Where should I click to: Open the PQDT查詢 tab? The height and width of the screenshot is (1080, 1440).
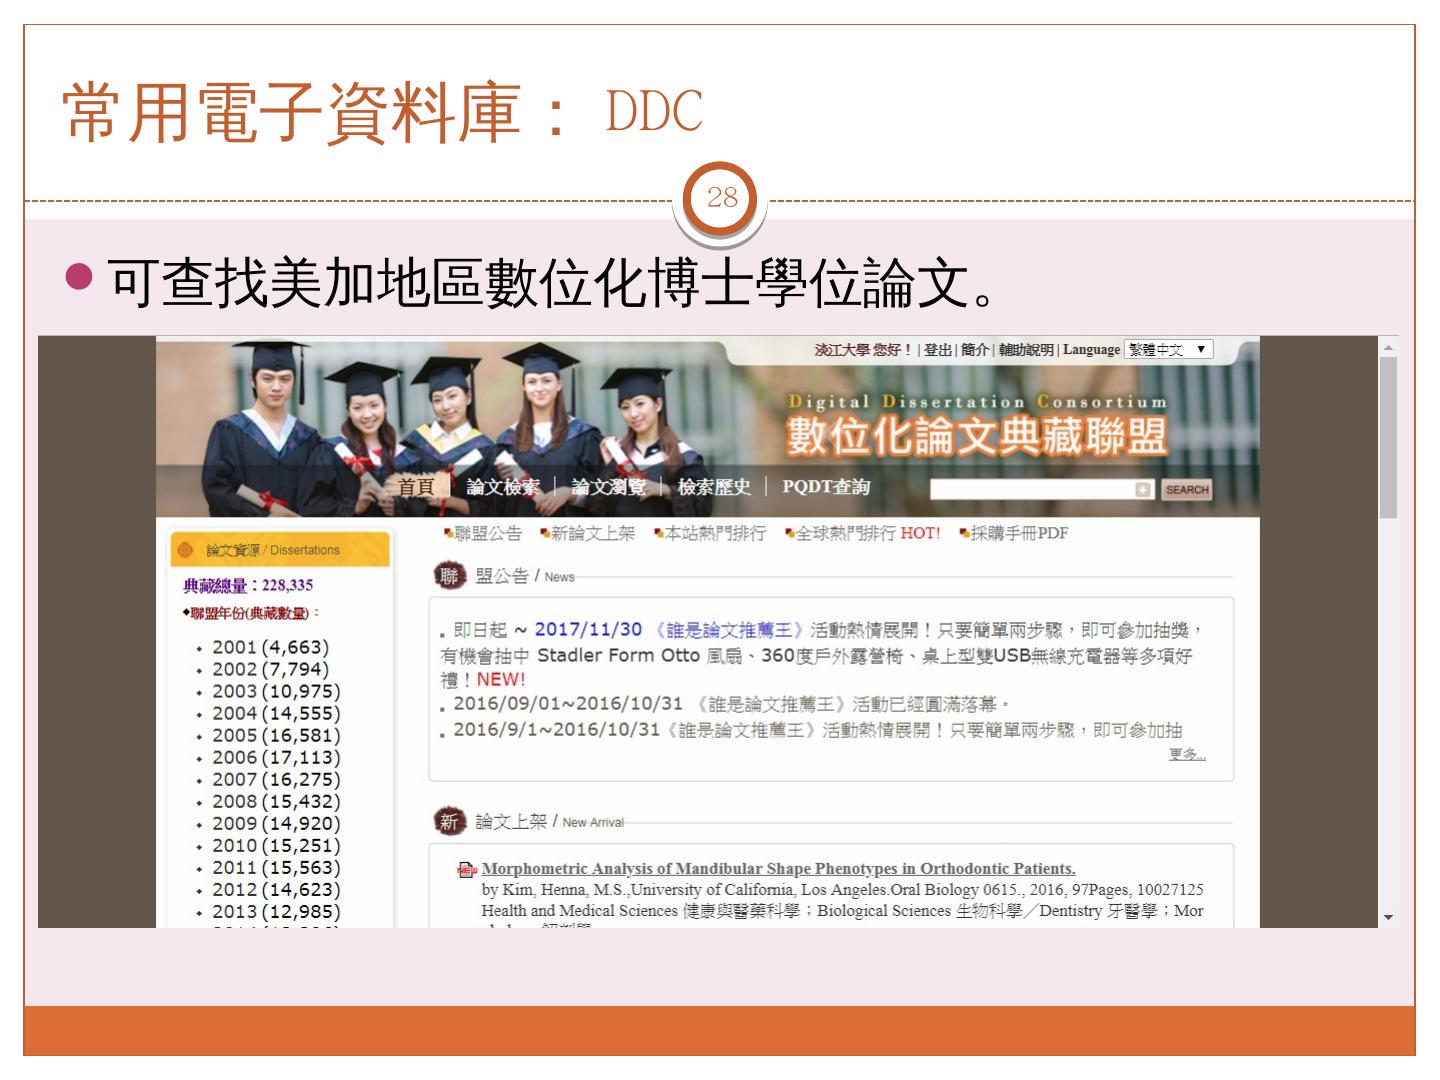pyautogui.click(x=826, y=487)
